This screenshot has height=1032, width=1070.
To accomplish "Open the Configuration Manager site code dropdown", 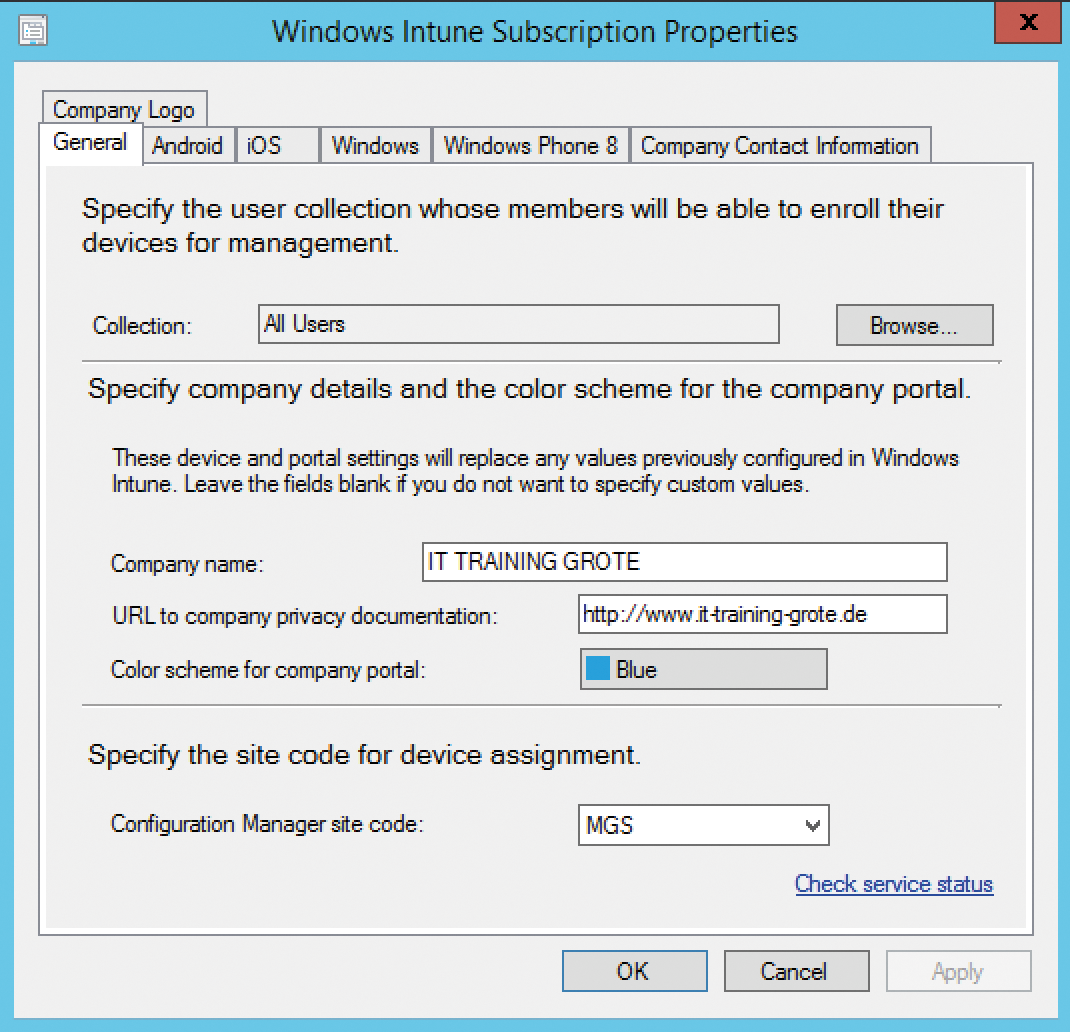I will point(703,825).
